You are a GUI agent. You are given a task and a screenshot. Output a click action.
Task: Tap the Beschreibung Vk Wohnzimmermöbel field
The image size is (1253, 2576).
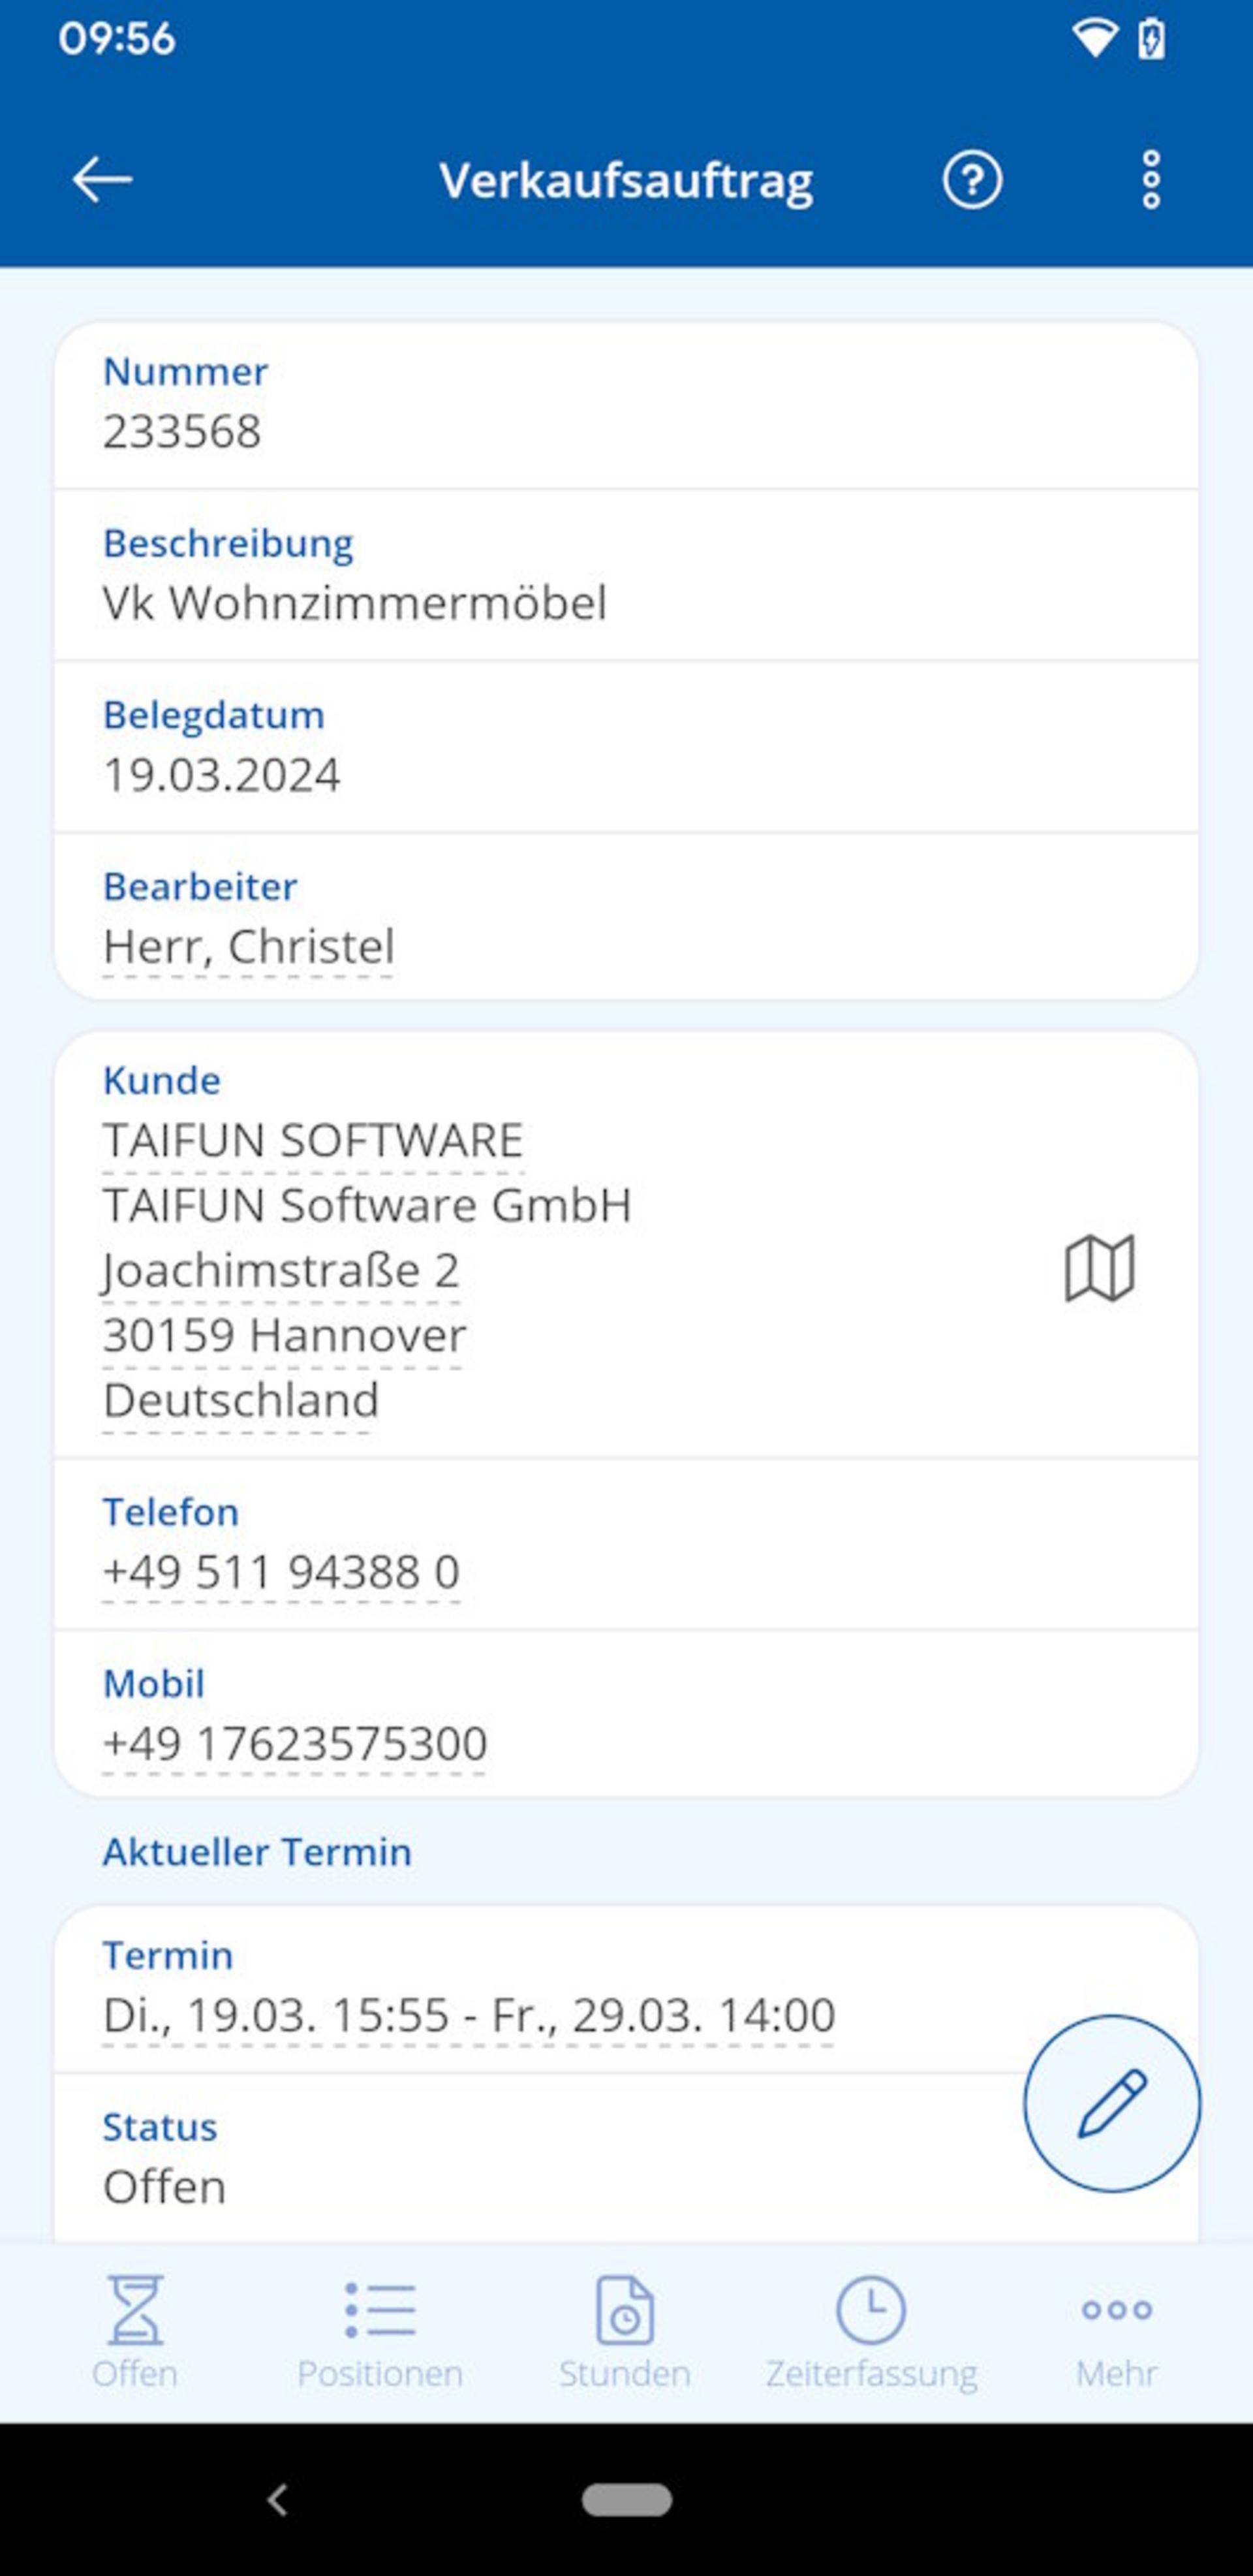[x=626, y=575]
